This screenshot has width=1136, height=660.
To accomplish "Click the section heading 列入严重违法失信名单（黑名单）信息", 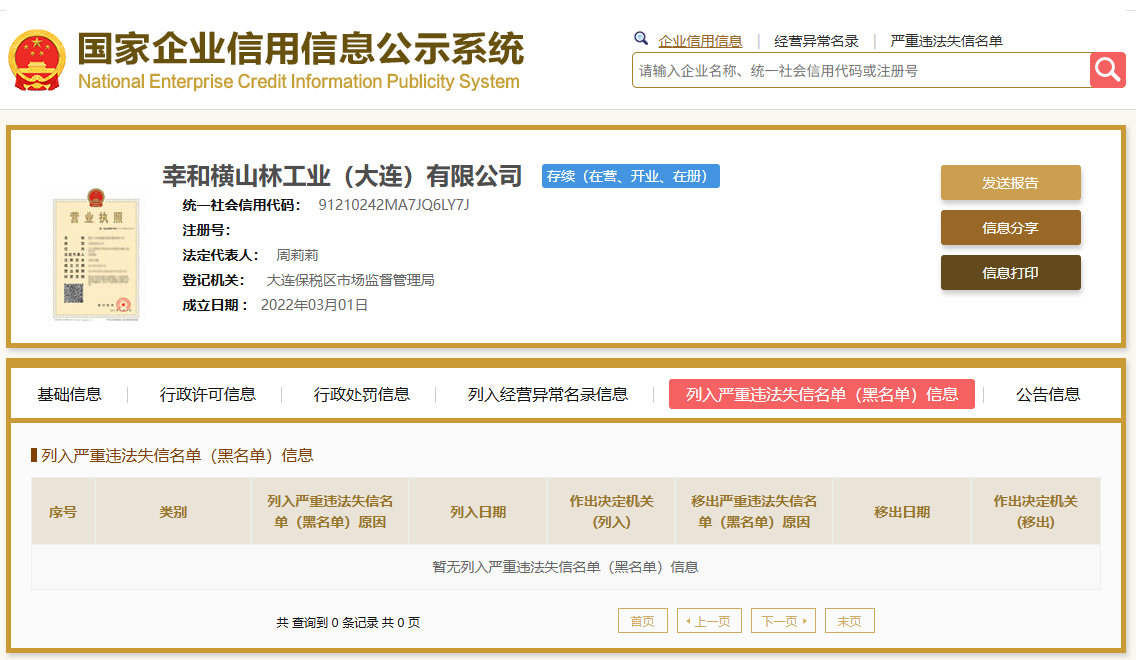I will [x=178, y=456].
